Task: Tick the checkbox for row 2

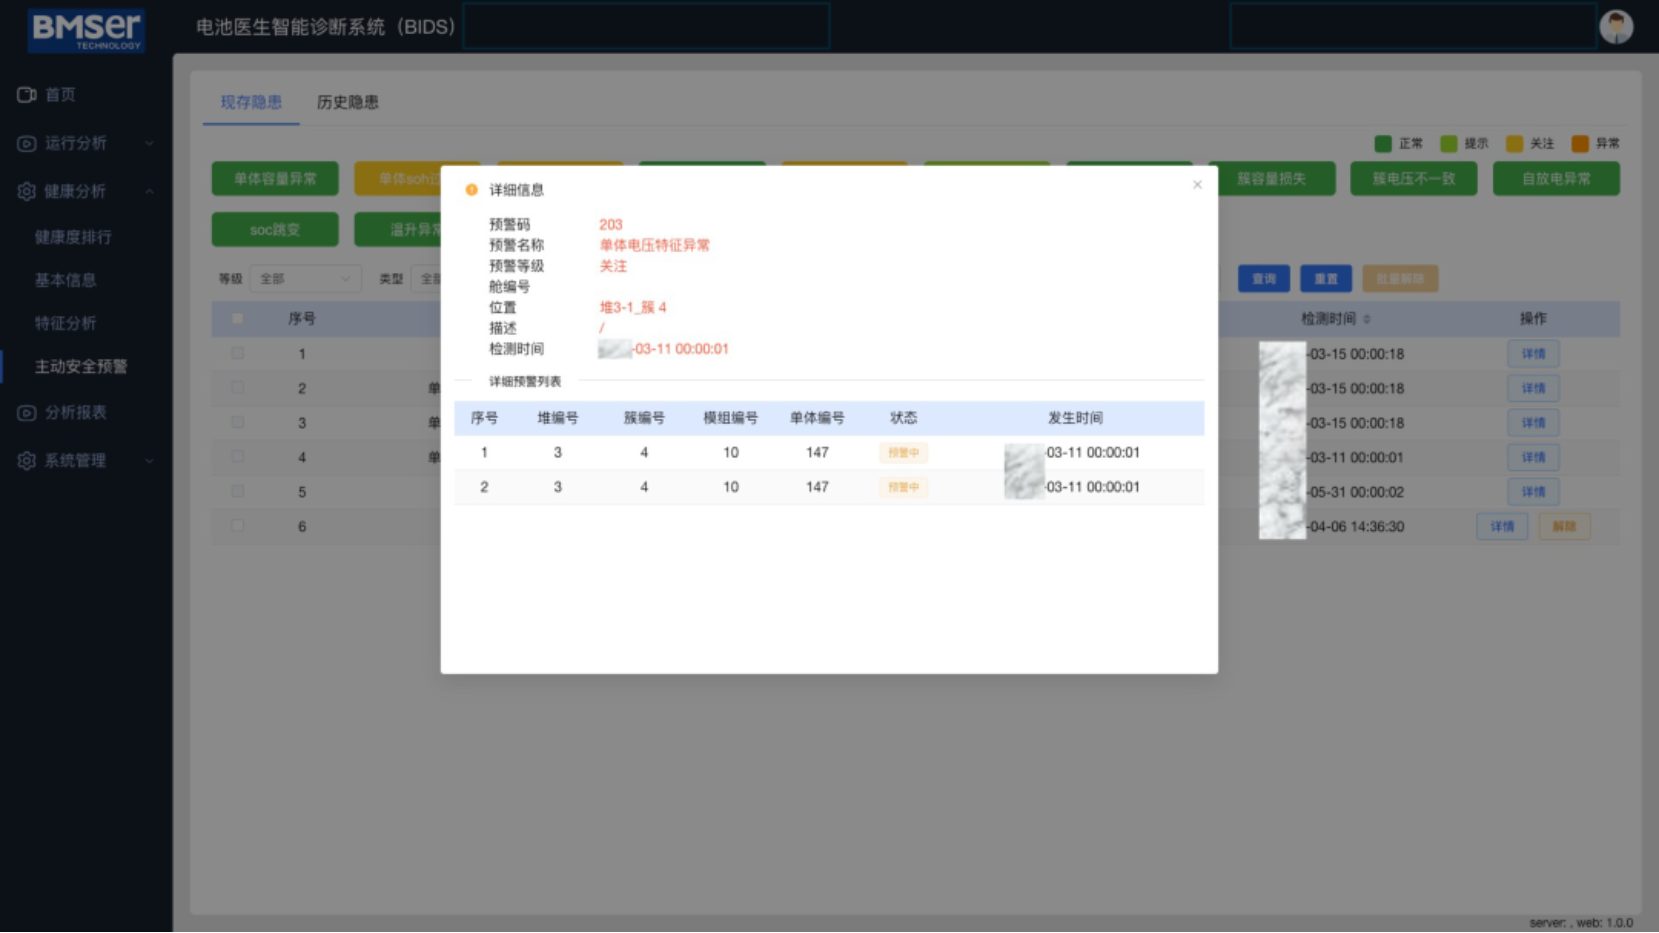Action: tap(237, 388)
